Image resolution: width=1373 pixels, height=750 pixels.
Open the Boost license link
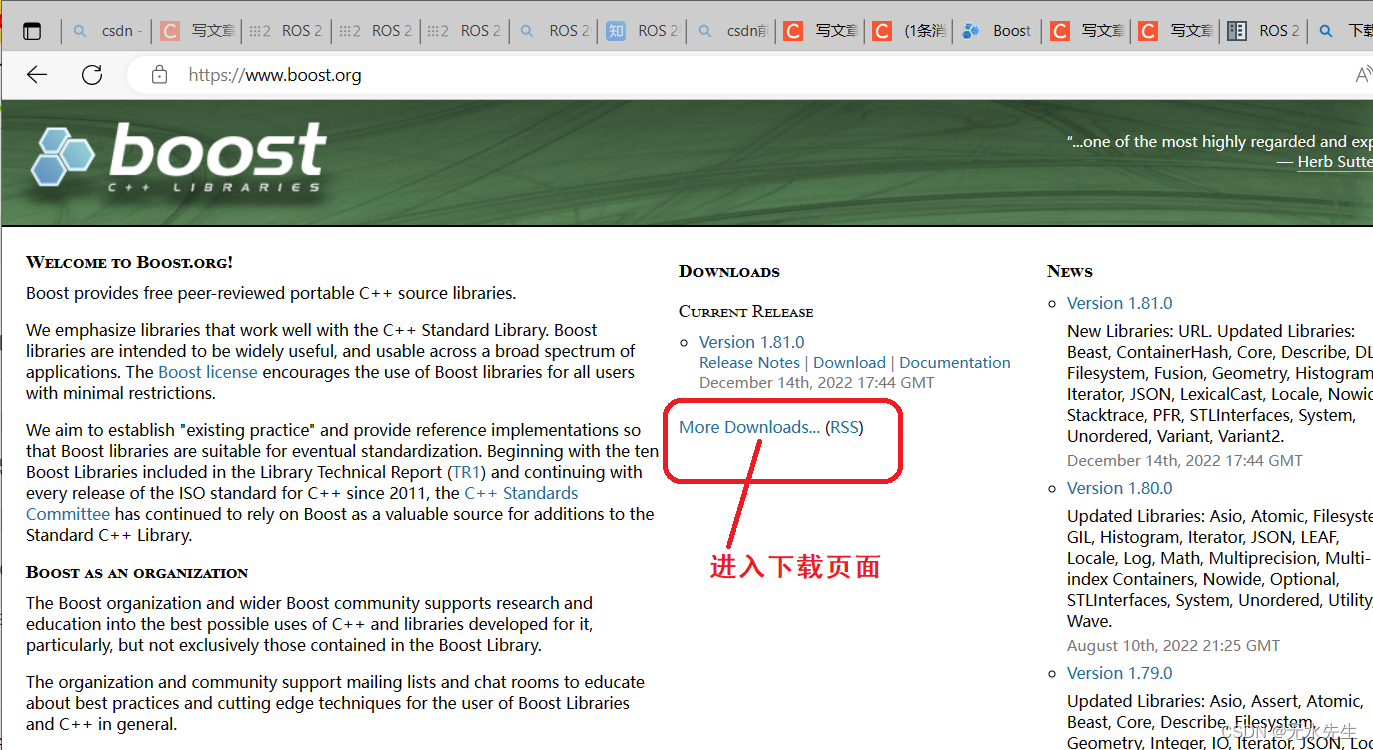(207, 371)
